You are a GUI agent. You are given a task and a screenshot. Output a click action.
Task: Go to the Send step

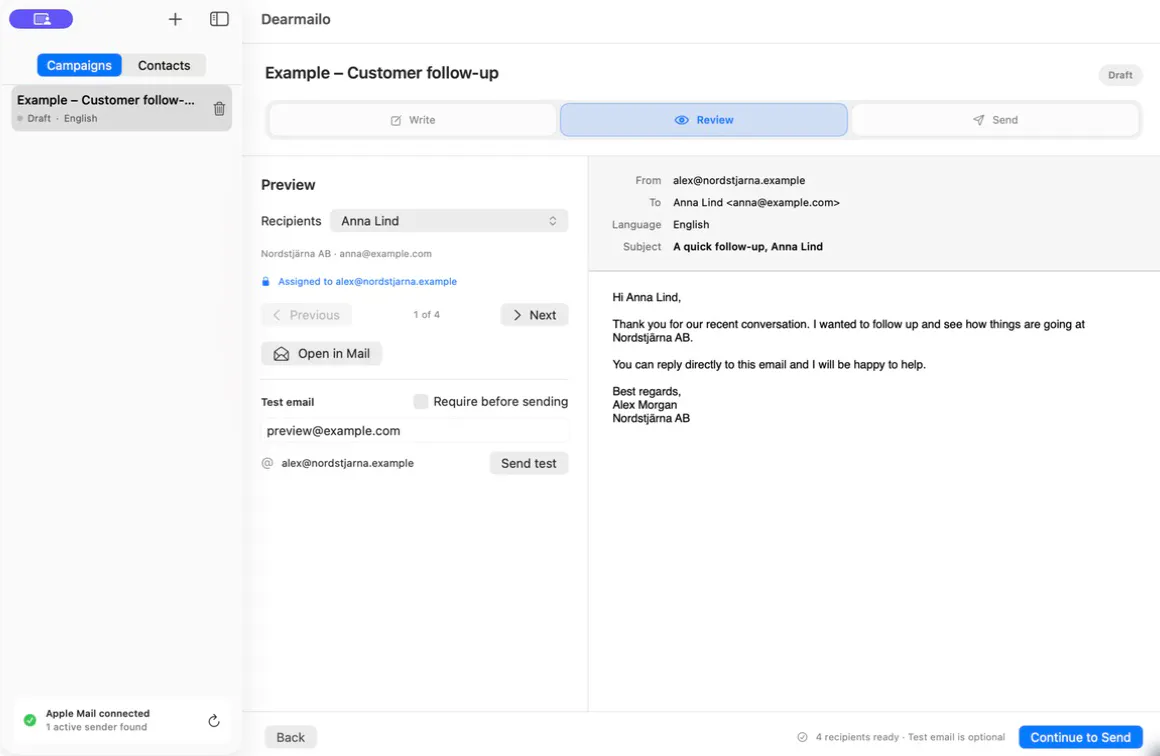[995, 120]
